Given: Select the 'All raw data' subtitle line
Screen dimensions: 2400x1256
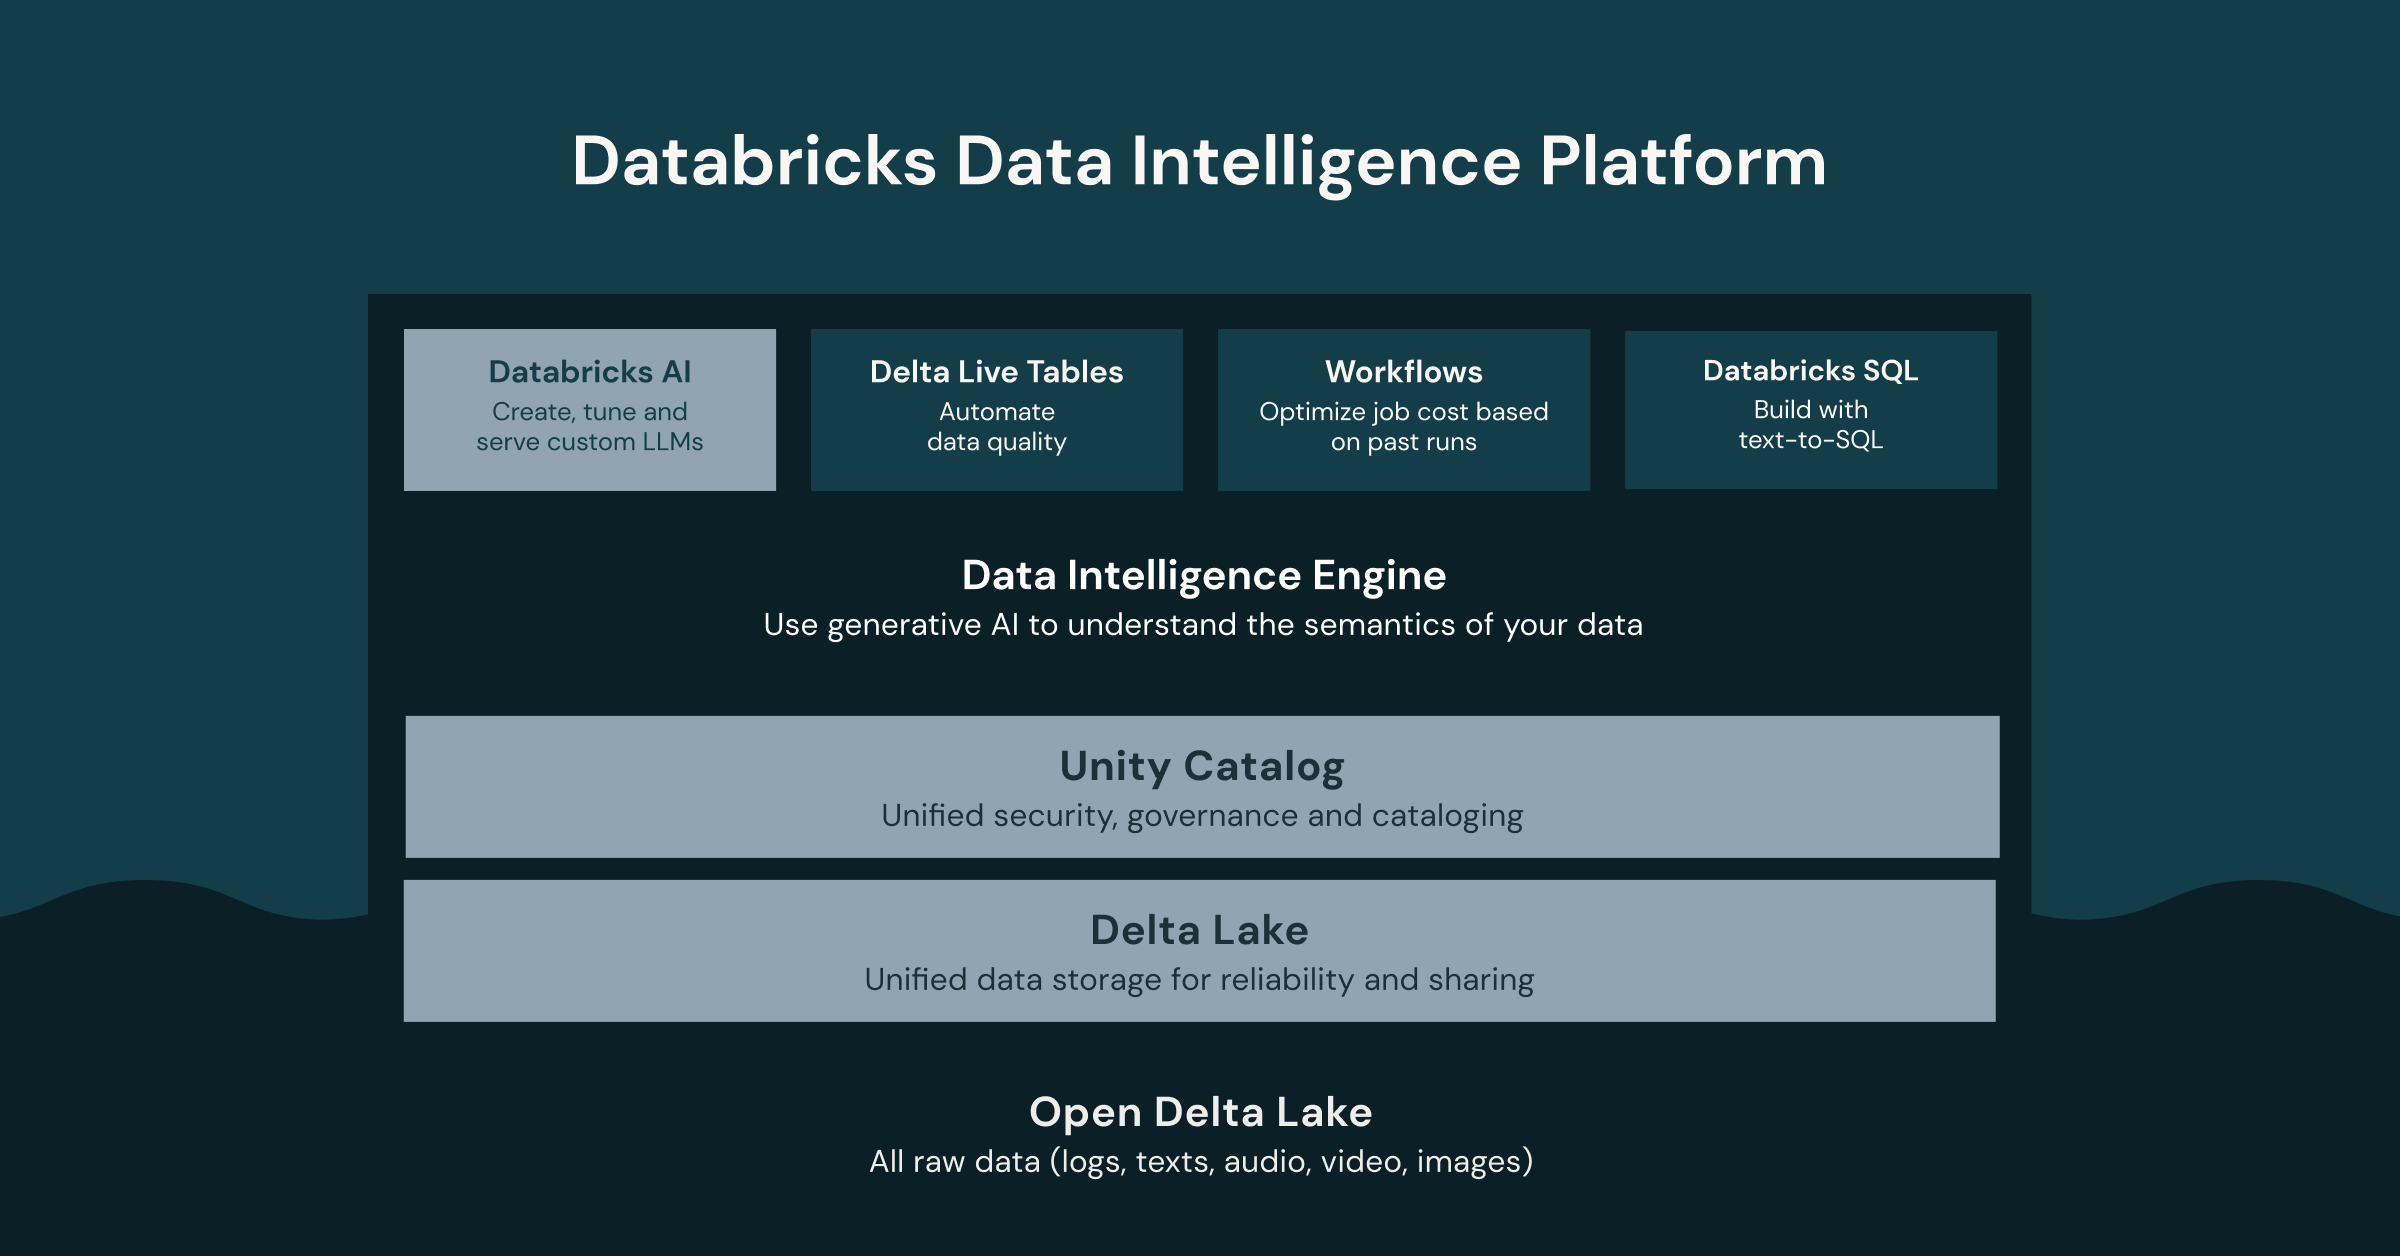Looking at the screenshot, I should coord(1200,1162).
